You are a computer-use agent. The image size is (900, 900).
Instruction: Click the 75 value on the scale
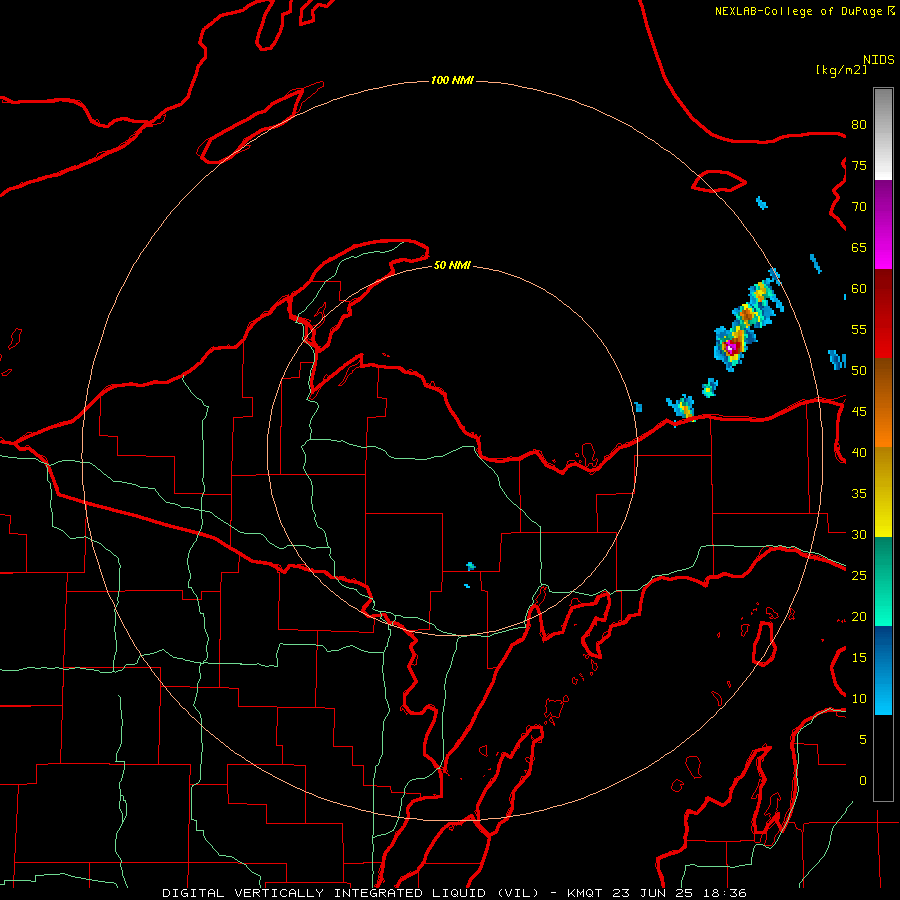859,165
